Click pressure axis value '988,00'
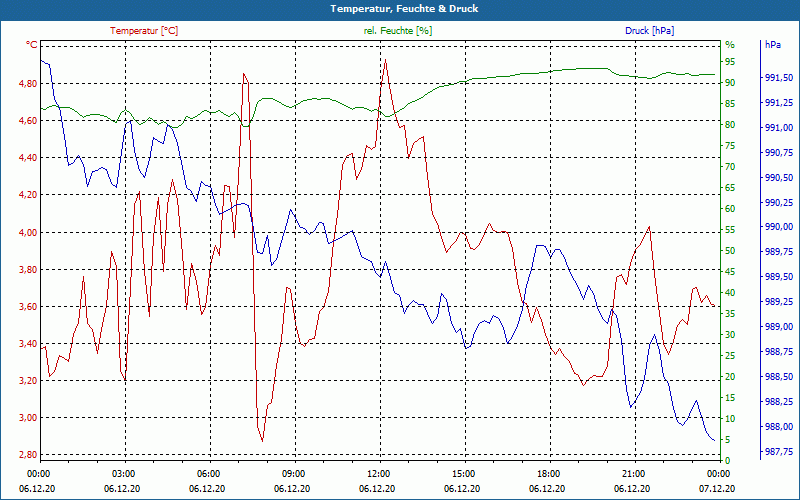The image size is (800, 500). tap(779, 427)
